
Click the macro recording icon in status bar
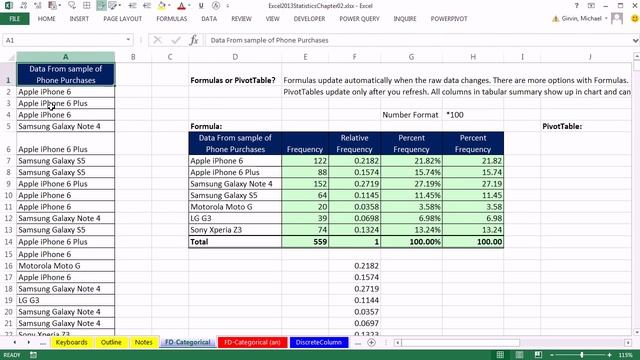(x=33, y=355)
